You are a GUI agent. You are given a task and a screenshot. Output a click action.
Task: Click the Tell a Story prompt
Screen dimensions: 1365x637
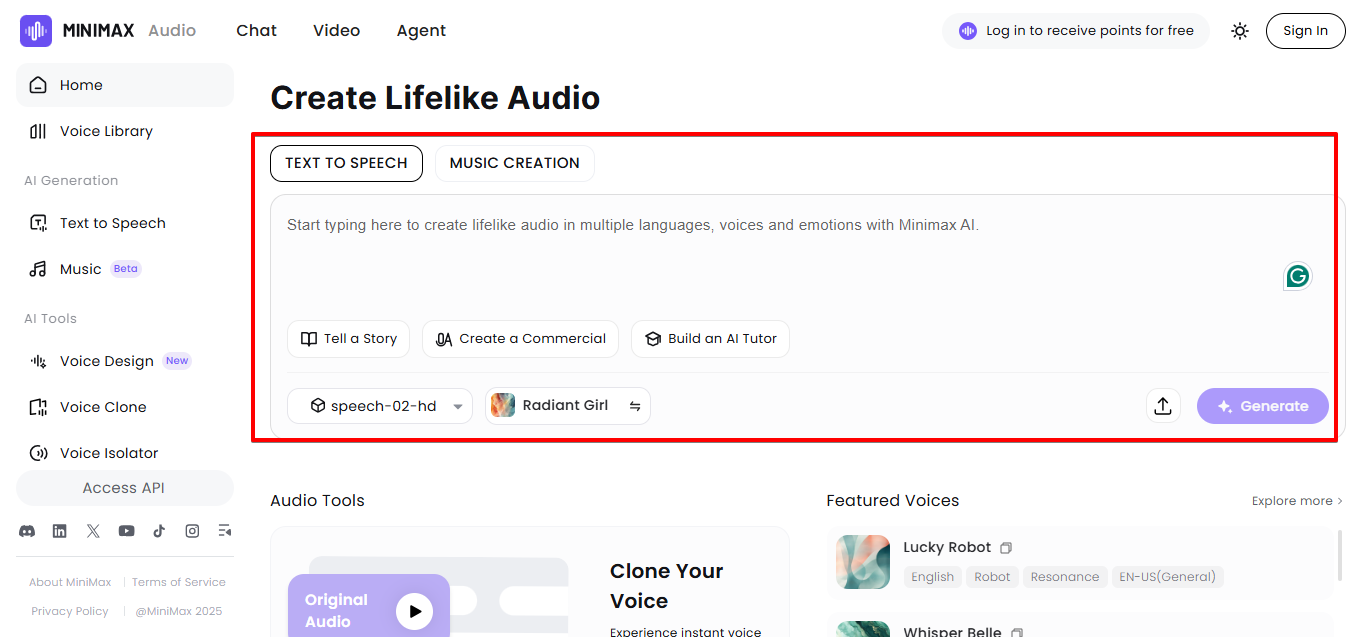click(x=348, y=338)
